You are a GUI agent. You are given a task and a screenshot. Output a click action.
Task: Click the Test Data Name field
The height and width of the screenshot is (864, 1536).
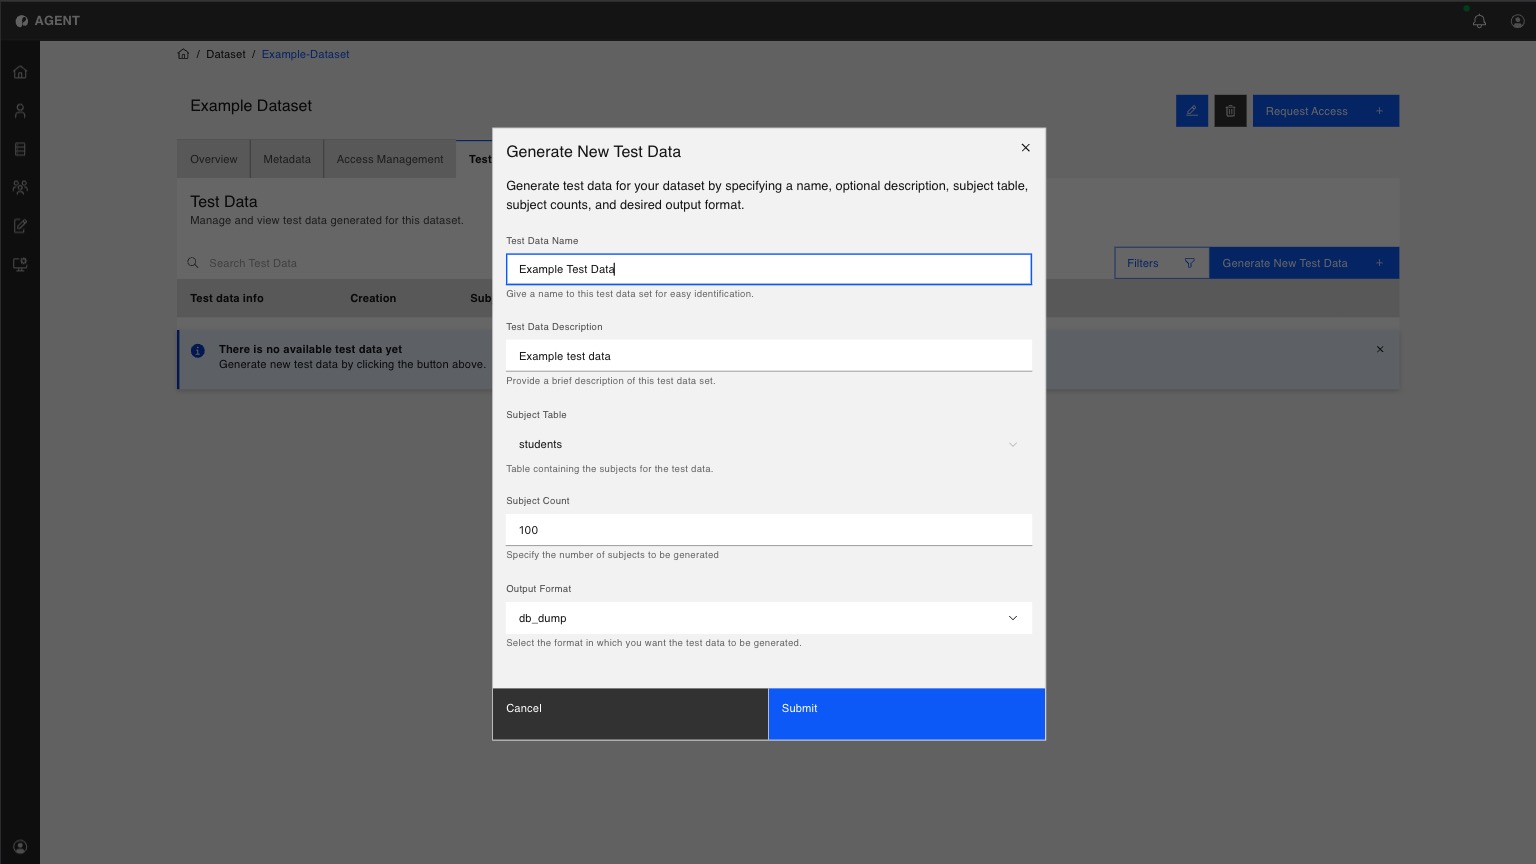pos(768,269)
